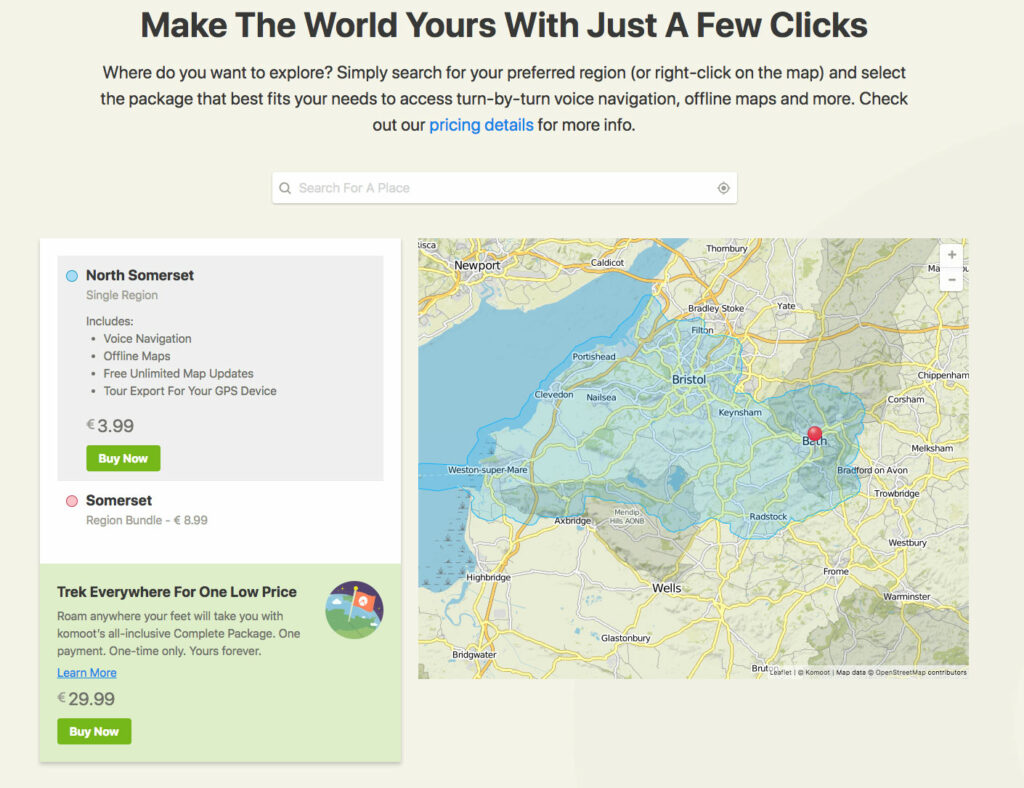
Task: Click Frome label on the map
Action: pos(836,571)
